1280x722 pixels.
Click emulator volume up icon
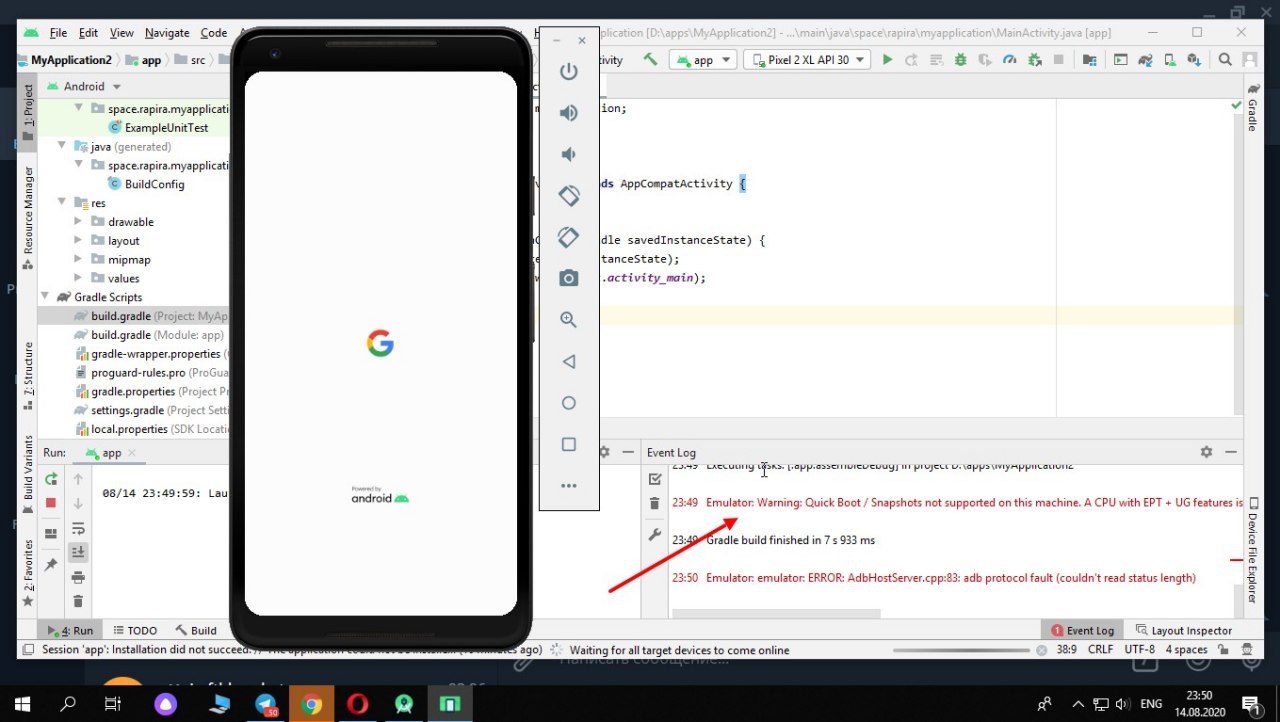coord(569,113)
